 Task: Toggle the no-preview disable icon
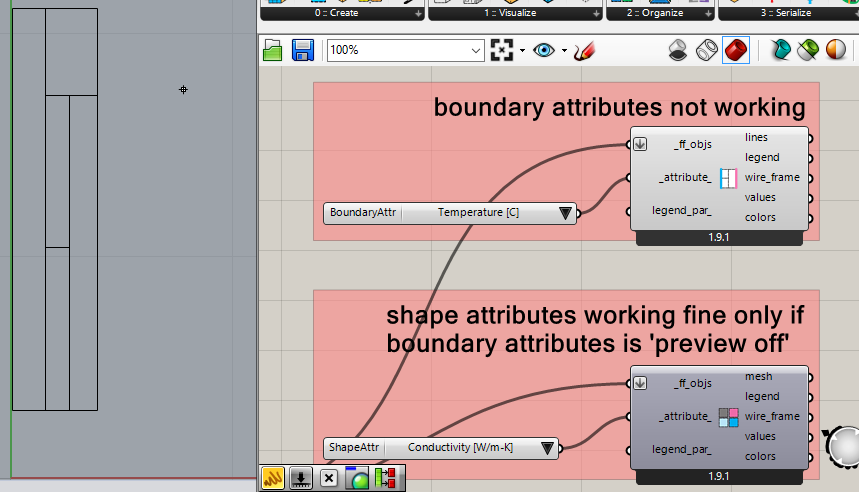678,50
